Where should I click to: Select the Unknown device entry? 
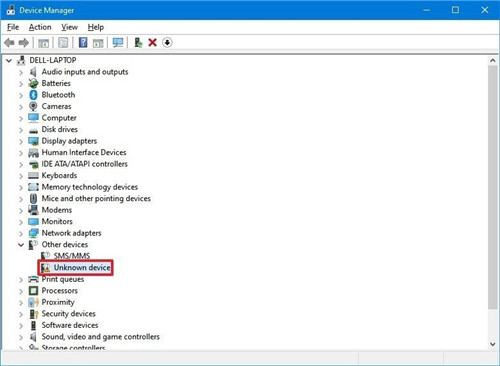pyautogui.click(x=82, y=268)
